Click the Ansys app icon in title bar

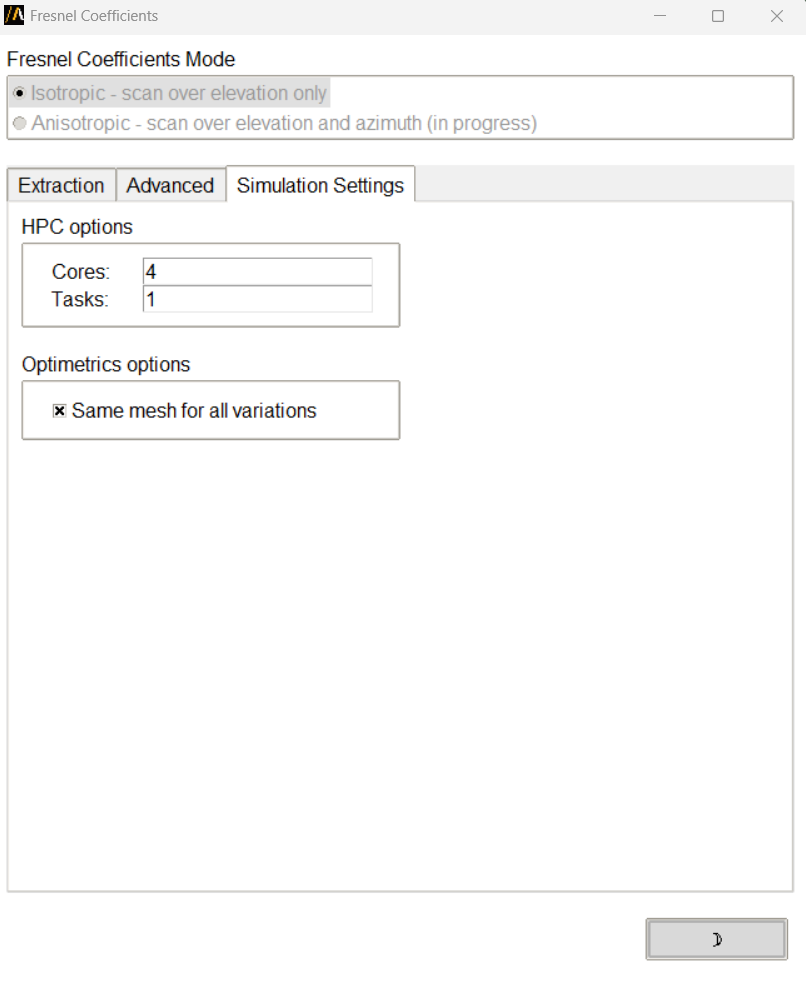coord(14,16)
